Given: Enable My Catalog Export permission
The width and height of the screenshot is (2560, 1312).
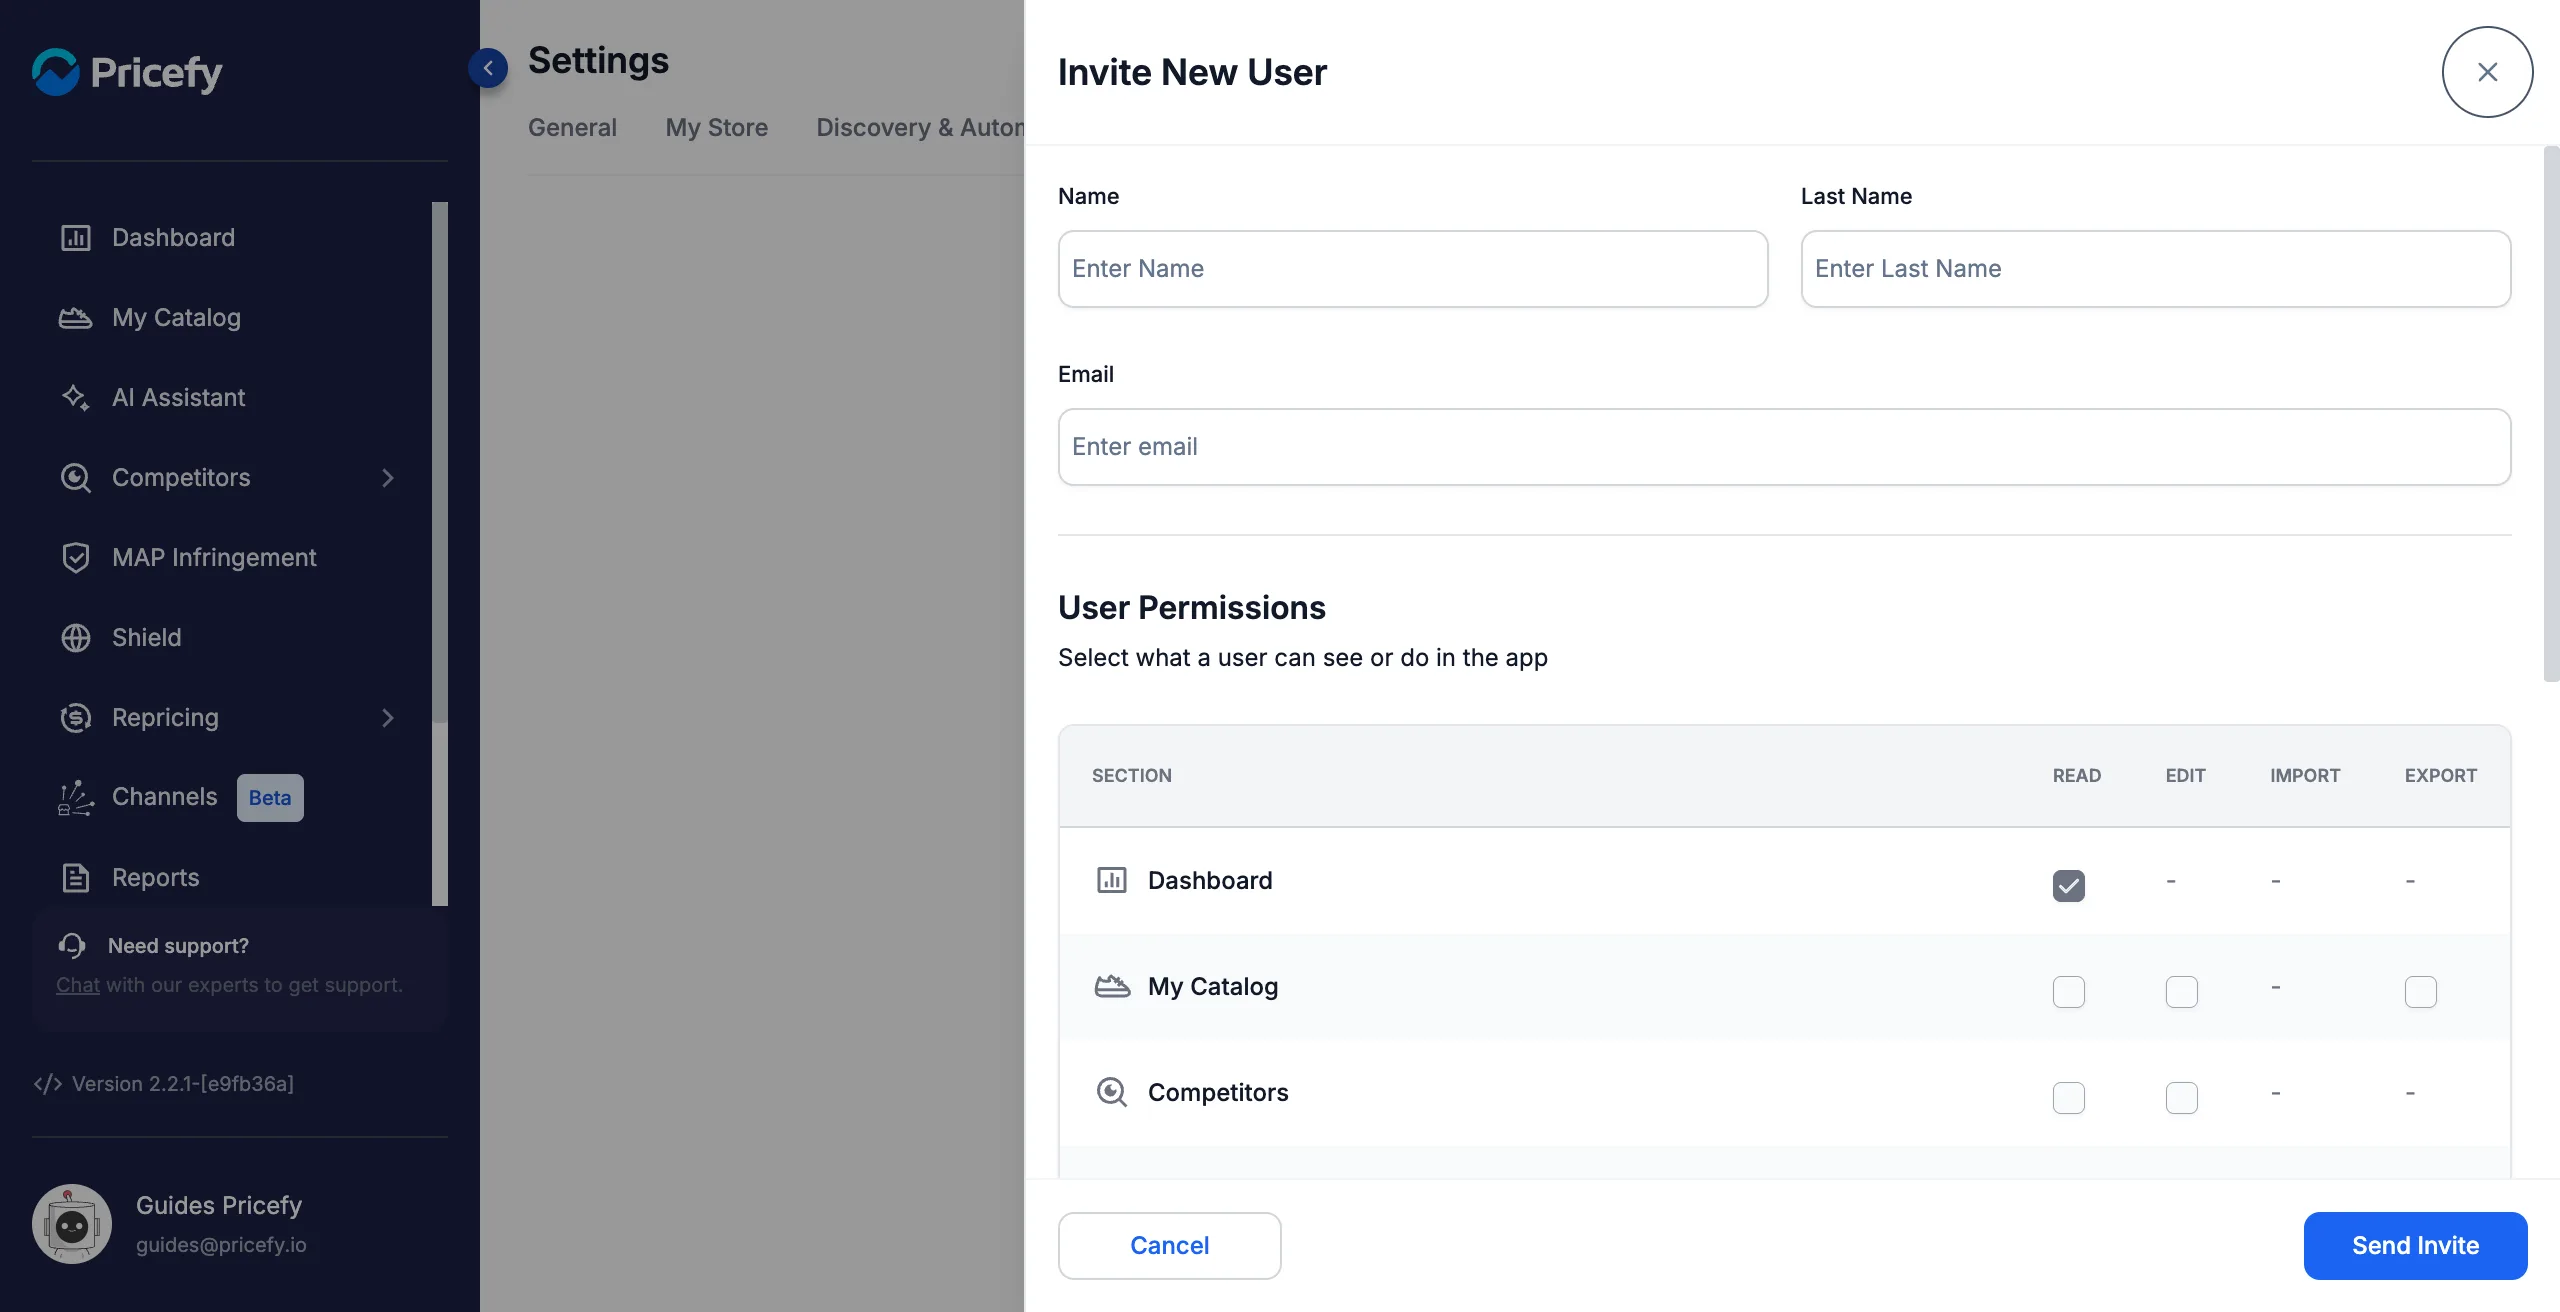Looking at the screenshot, I should [x=2421, y=992].
